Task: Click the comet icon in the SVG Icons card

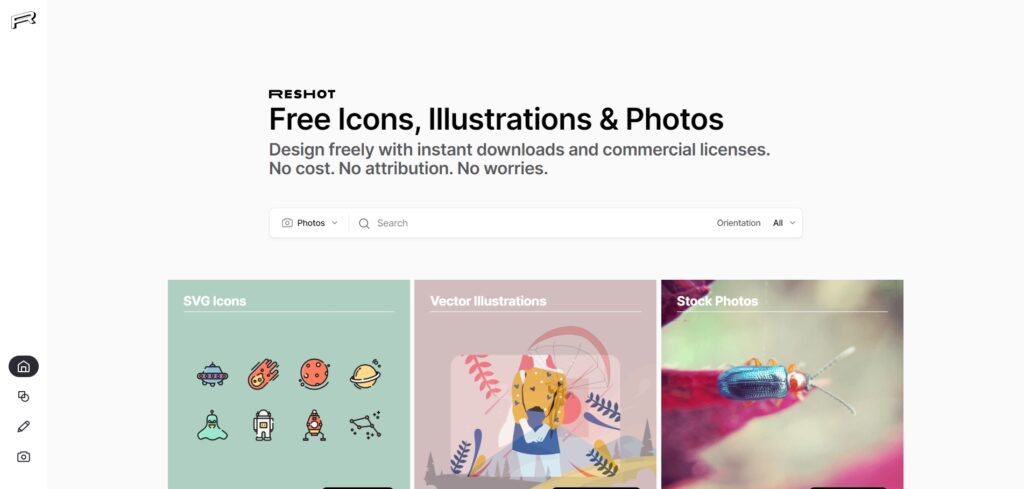Action: [263, 374]
